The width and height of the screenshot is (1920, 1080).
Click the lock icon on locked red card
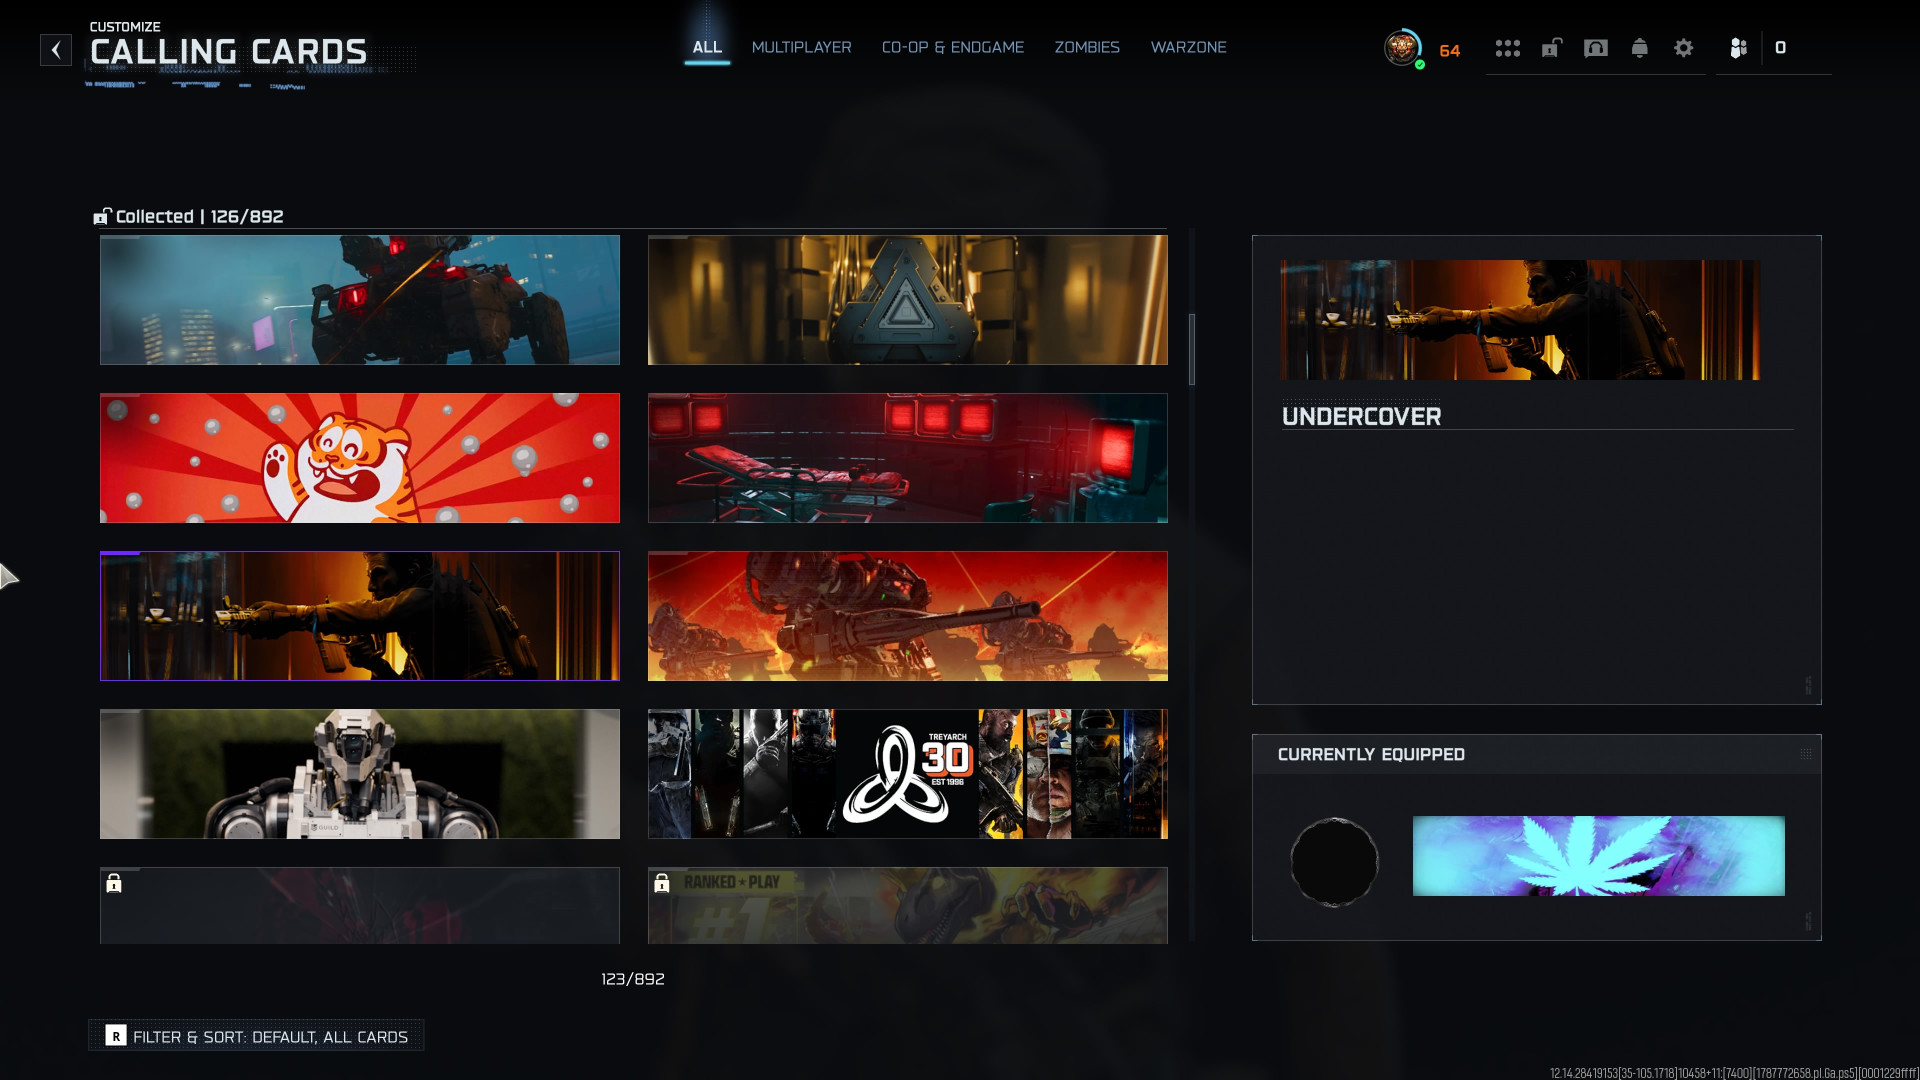[114, 883]
